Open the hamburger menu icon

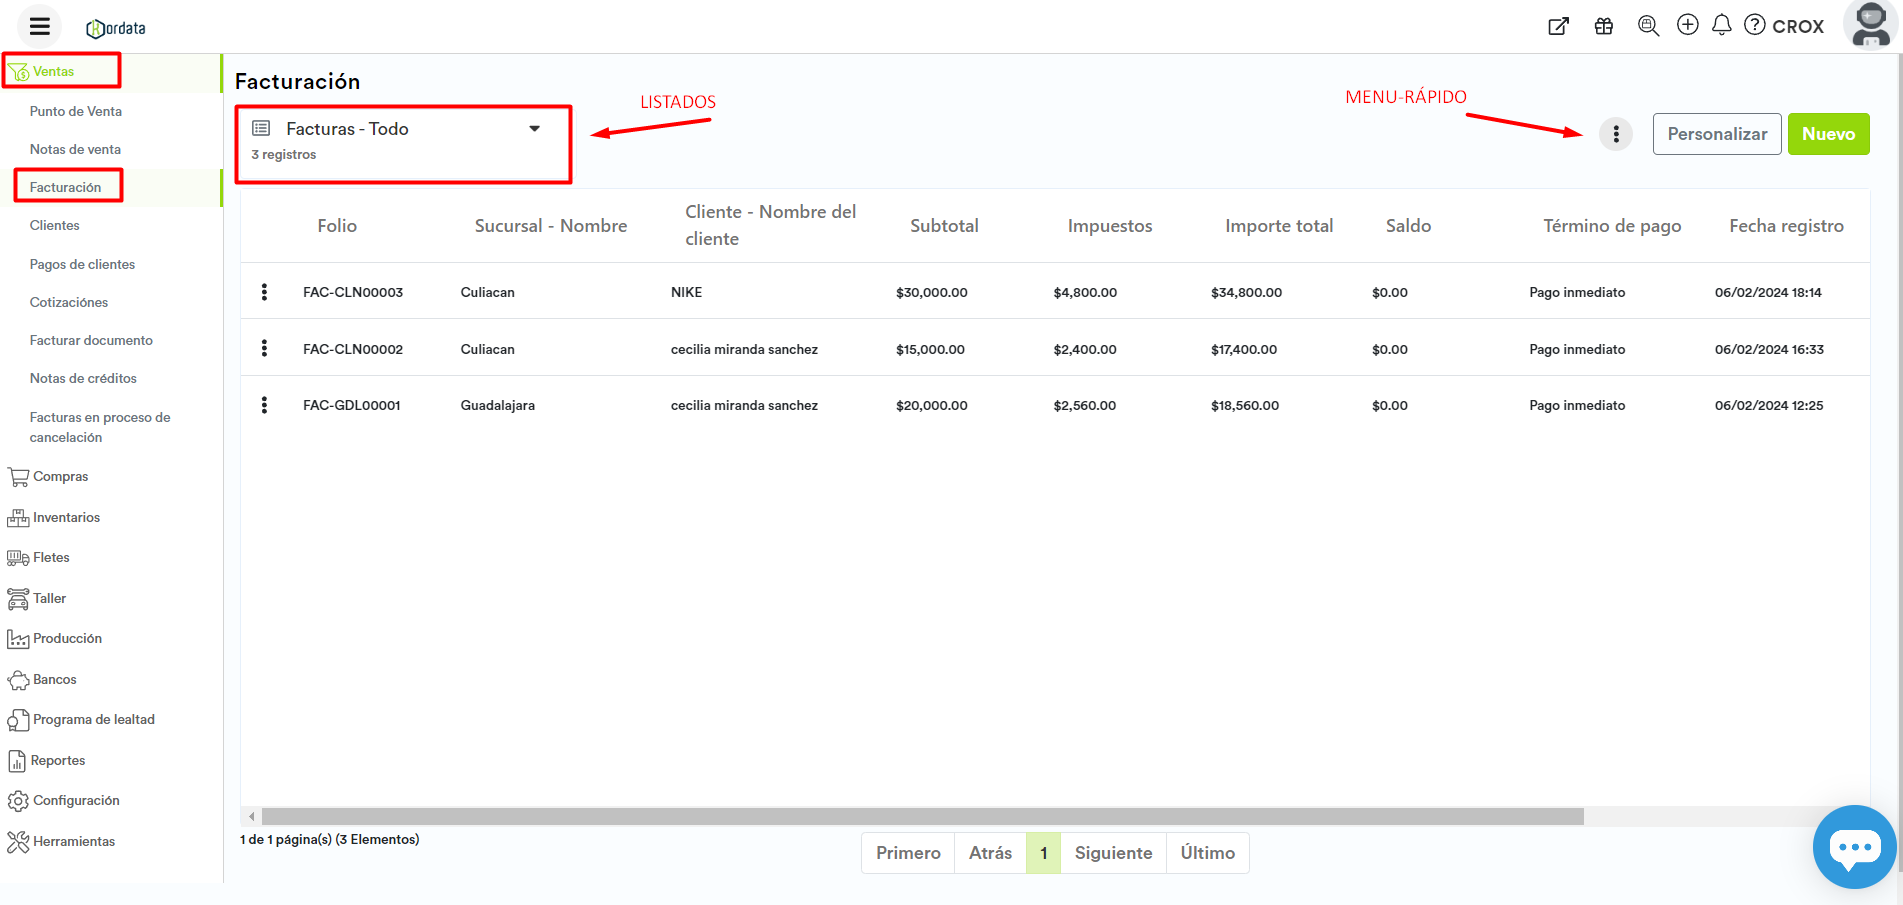click(x=40, y=27)
